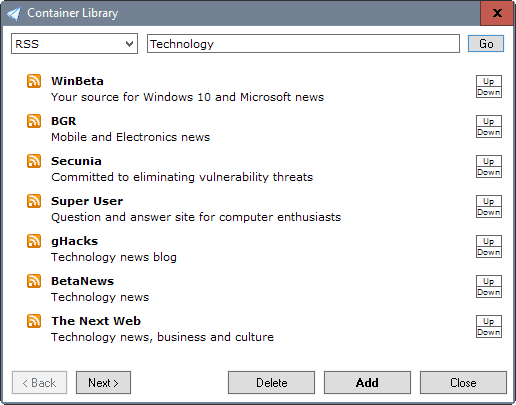This screenshot has width=516, height=405.
Task: Click the Delete button
Action: (271, 383)
